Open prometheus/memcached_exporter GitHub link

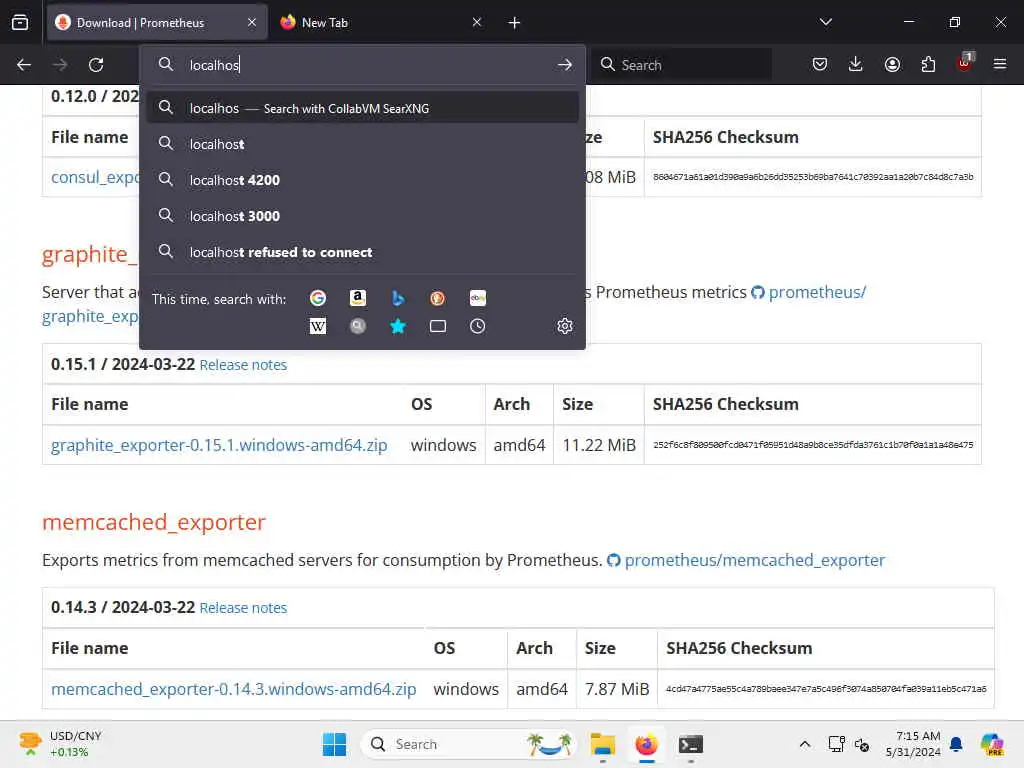(754, 560)
